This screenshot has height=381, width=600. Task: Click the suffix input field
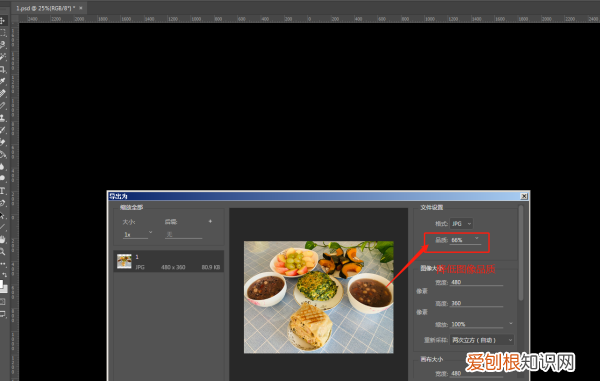[183, 234]
